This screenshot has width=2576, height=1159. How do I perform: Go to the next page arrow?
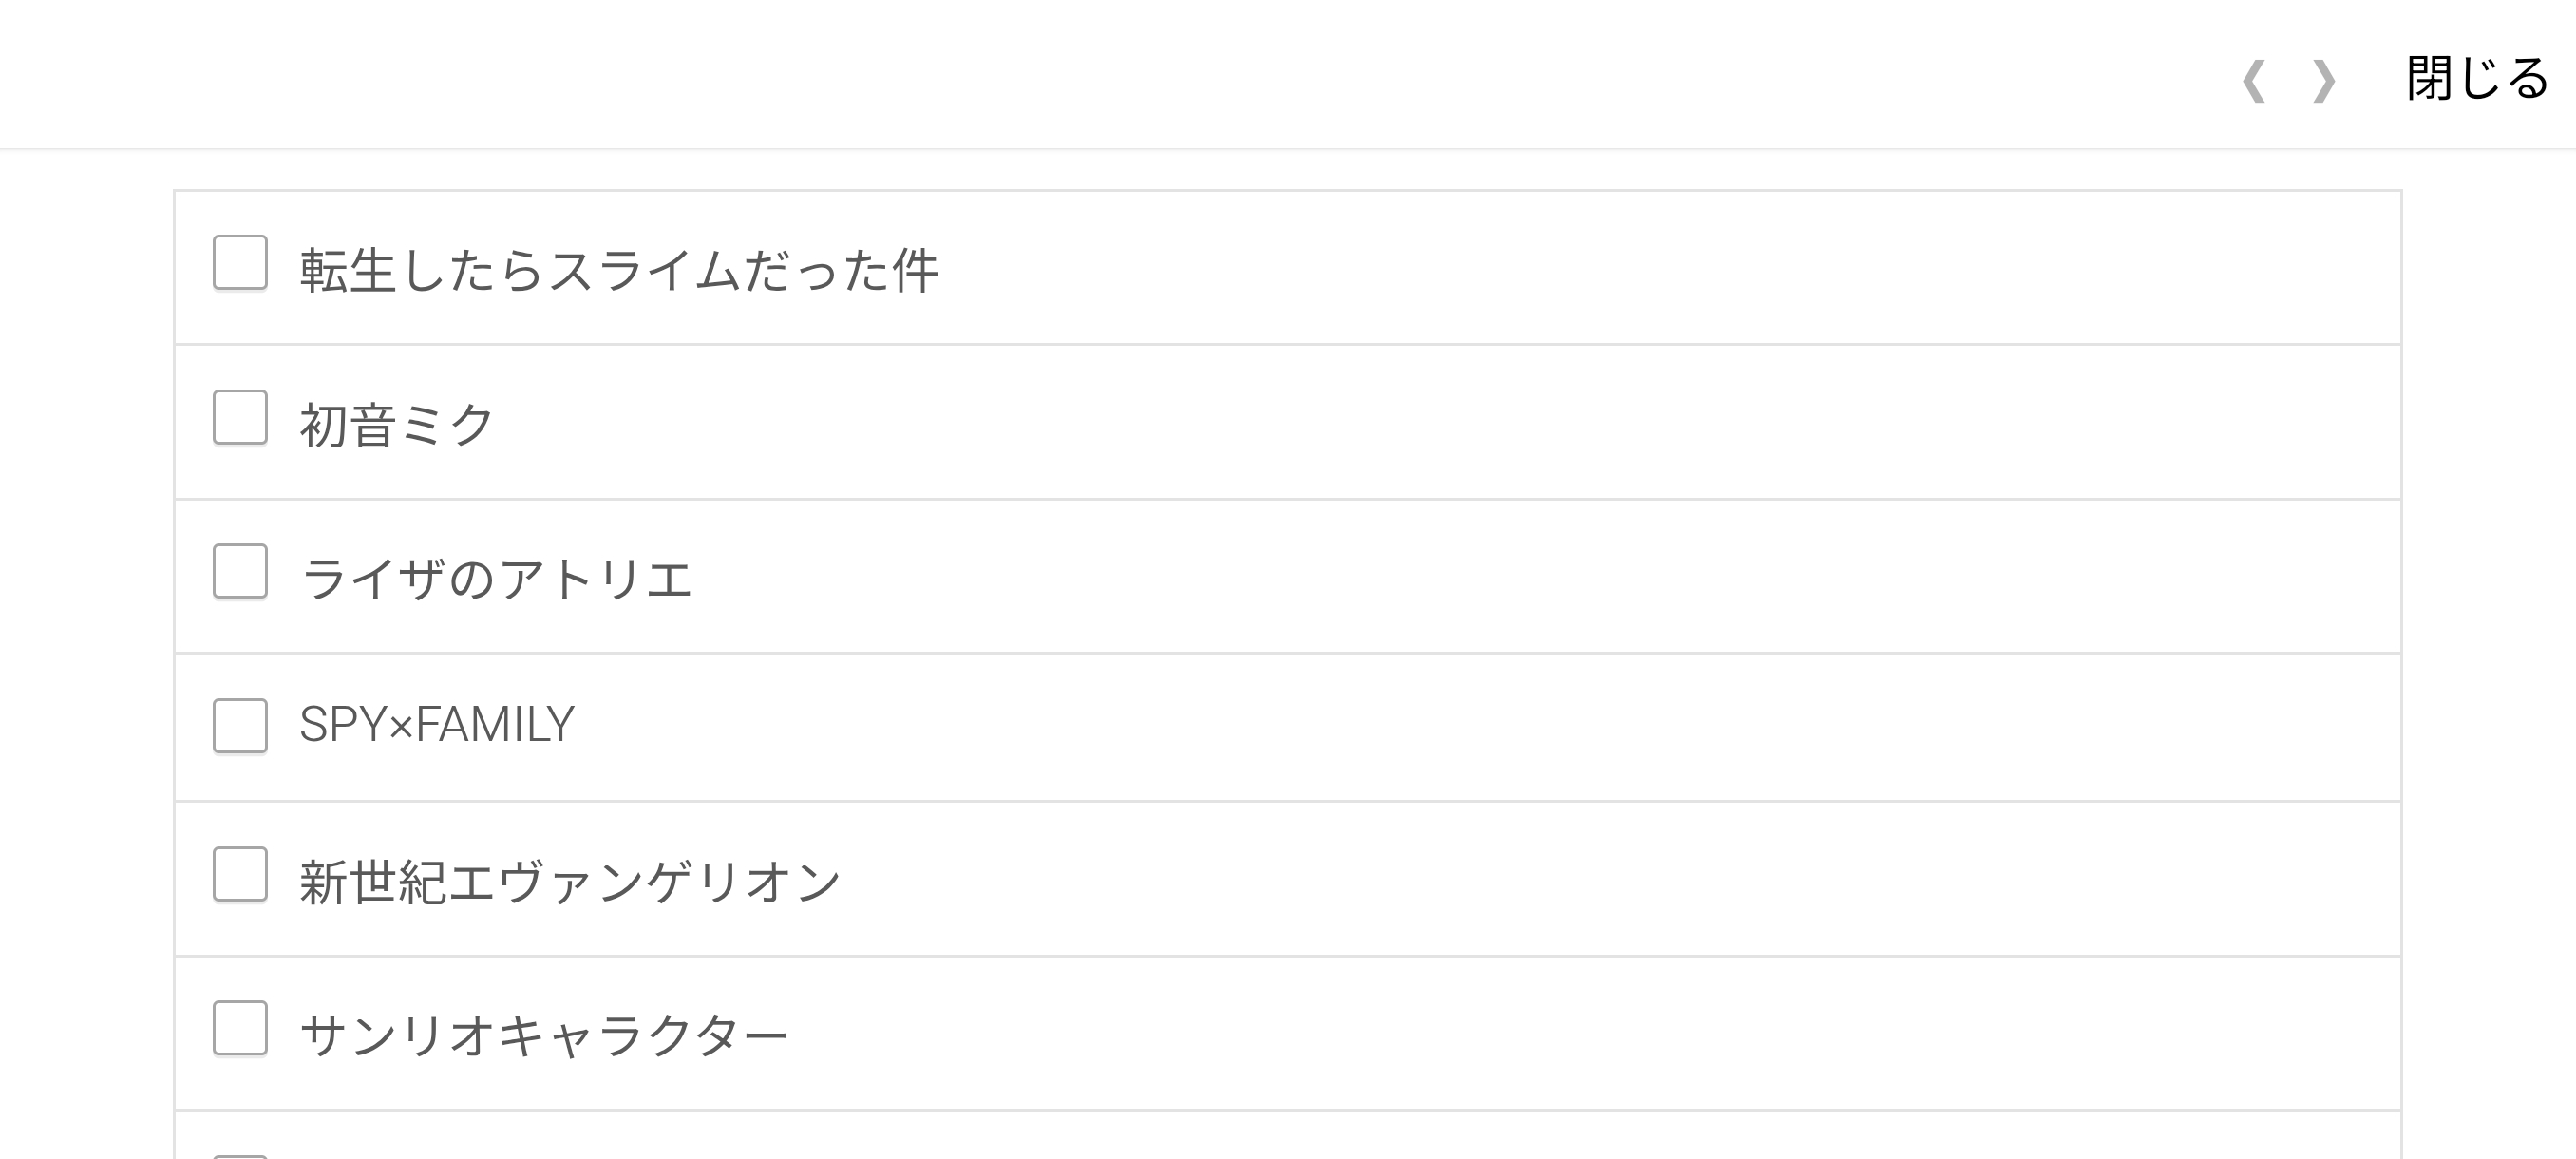click(x=2324, y=81)
